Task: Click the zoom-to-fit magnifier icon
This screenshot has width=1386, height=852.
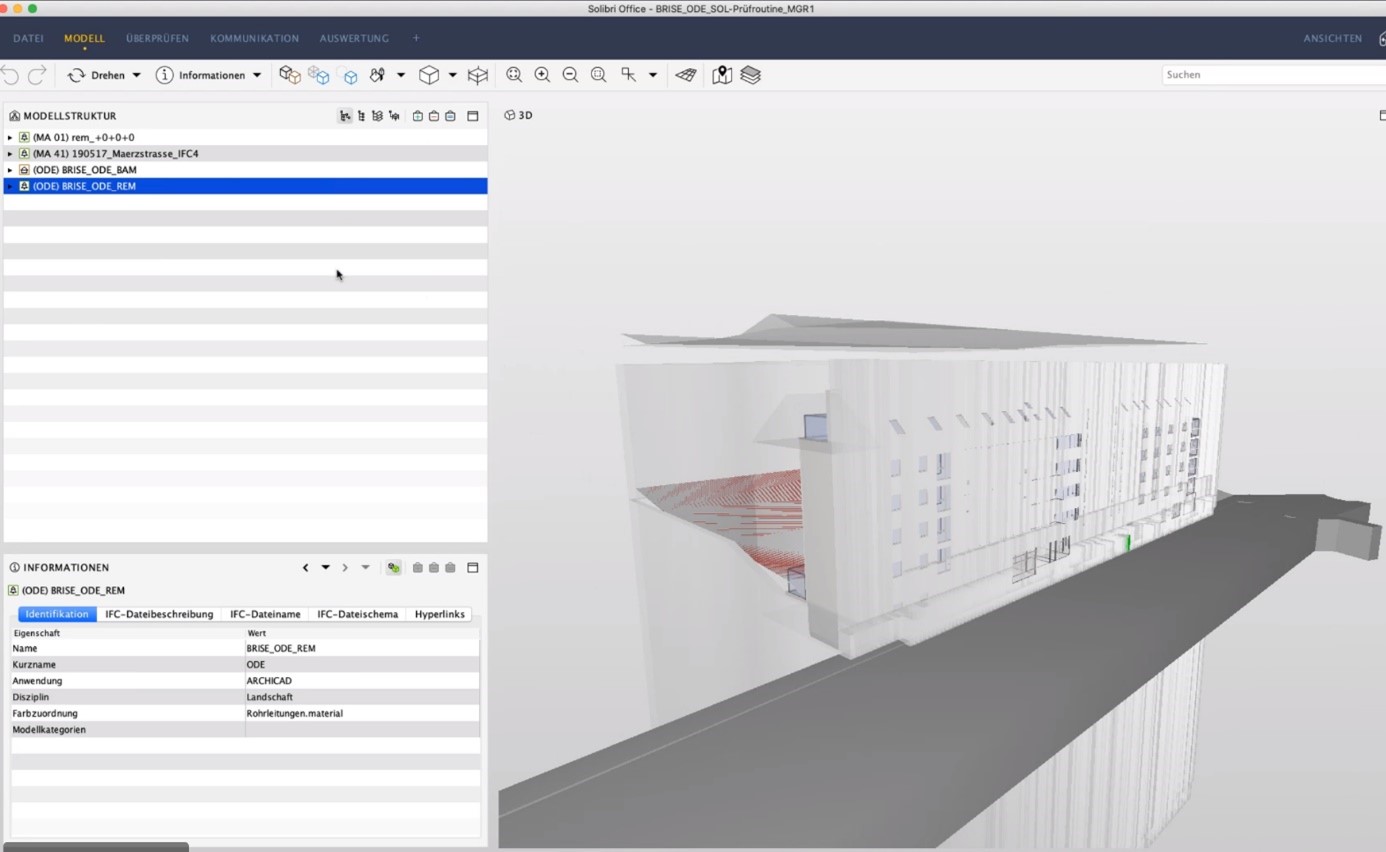Action: tap(514, 74)
